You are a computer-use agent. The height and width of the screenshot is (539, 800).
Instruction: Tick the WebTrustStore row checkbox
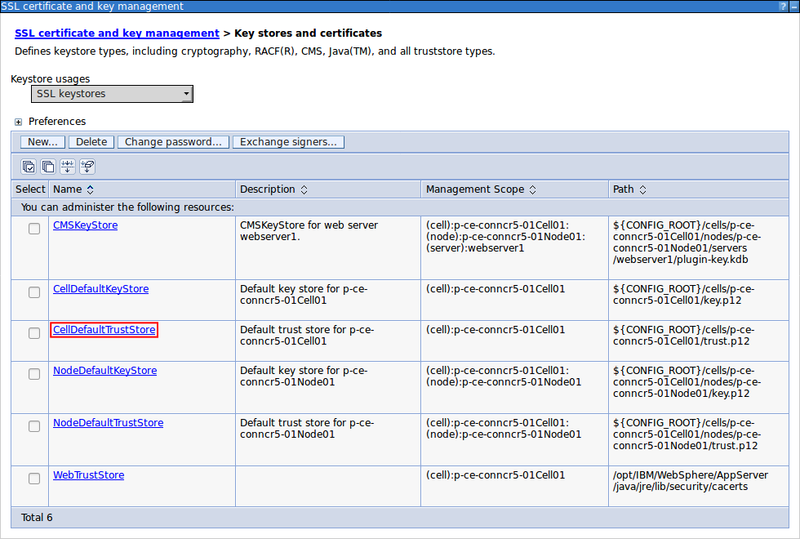pos(34,479)
